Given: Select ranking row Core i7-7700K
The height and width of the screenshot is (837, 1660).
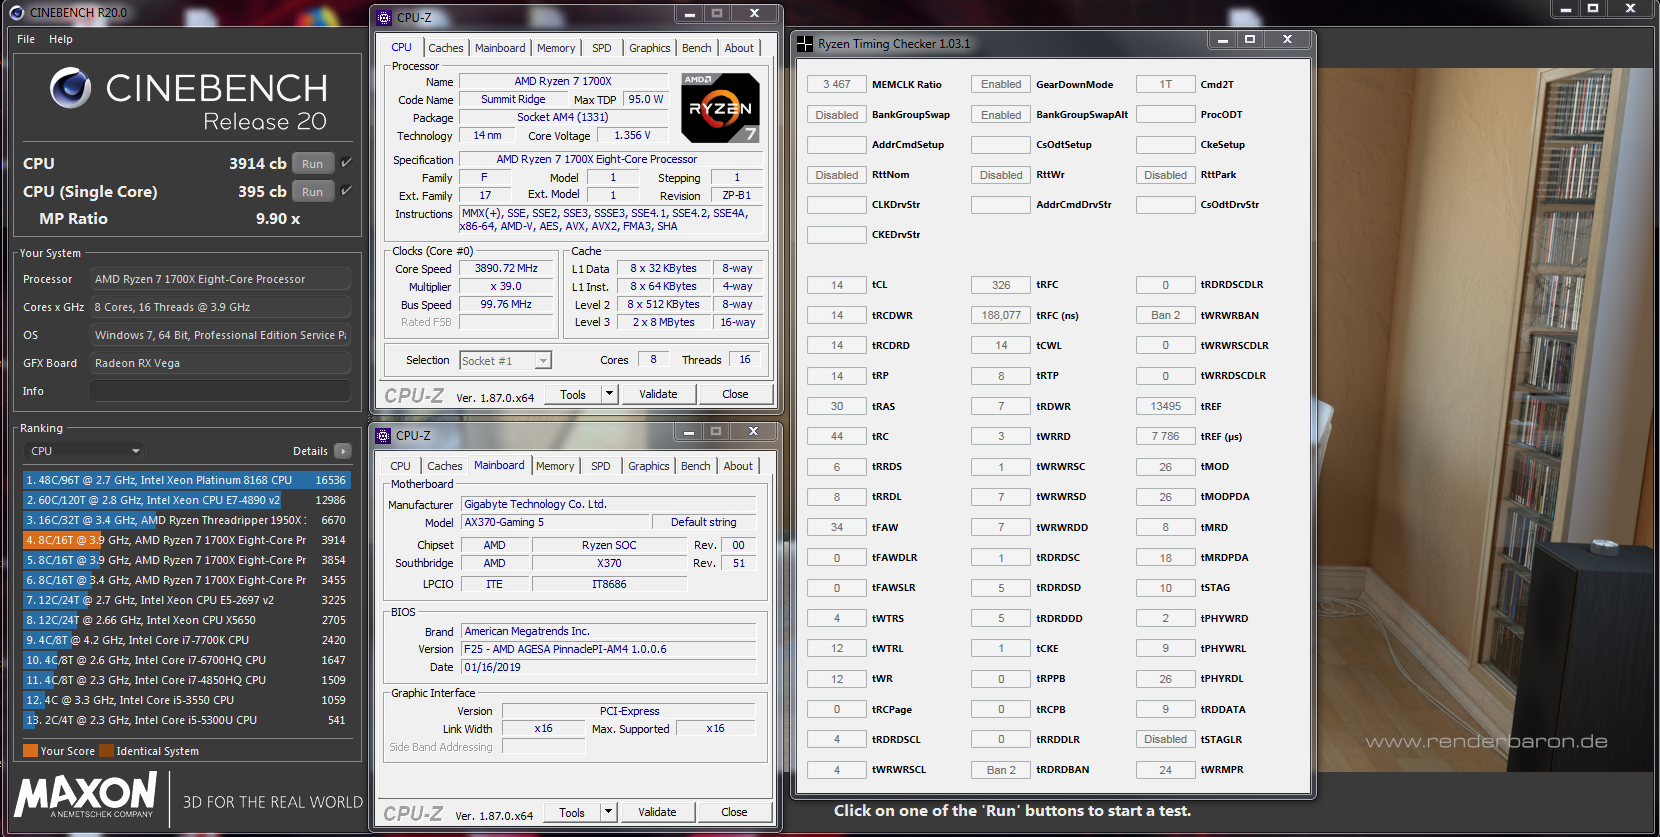Looking at the screenshot, I should (x=187, y=640).
